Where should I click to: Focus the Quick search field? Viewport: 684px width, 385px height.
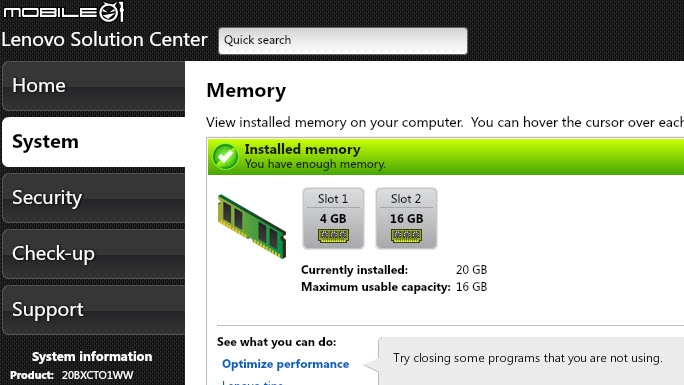click(343, 41)
